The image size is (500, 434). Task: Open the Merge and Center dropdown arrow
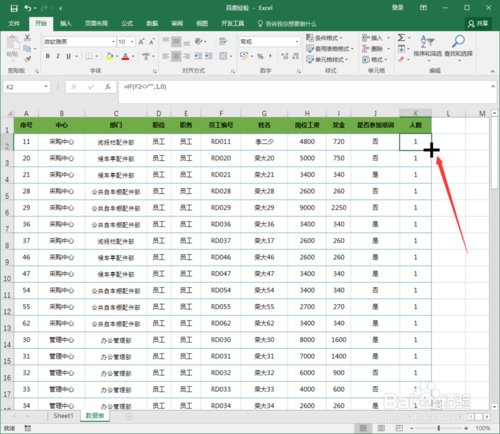tap(231, 56)
